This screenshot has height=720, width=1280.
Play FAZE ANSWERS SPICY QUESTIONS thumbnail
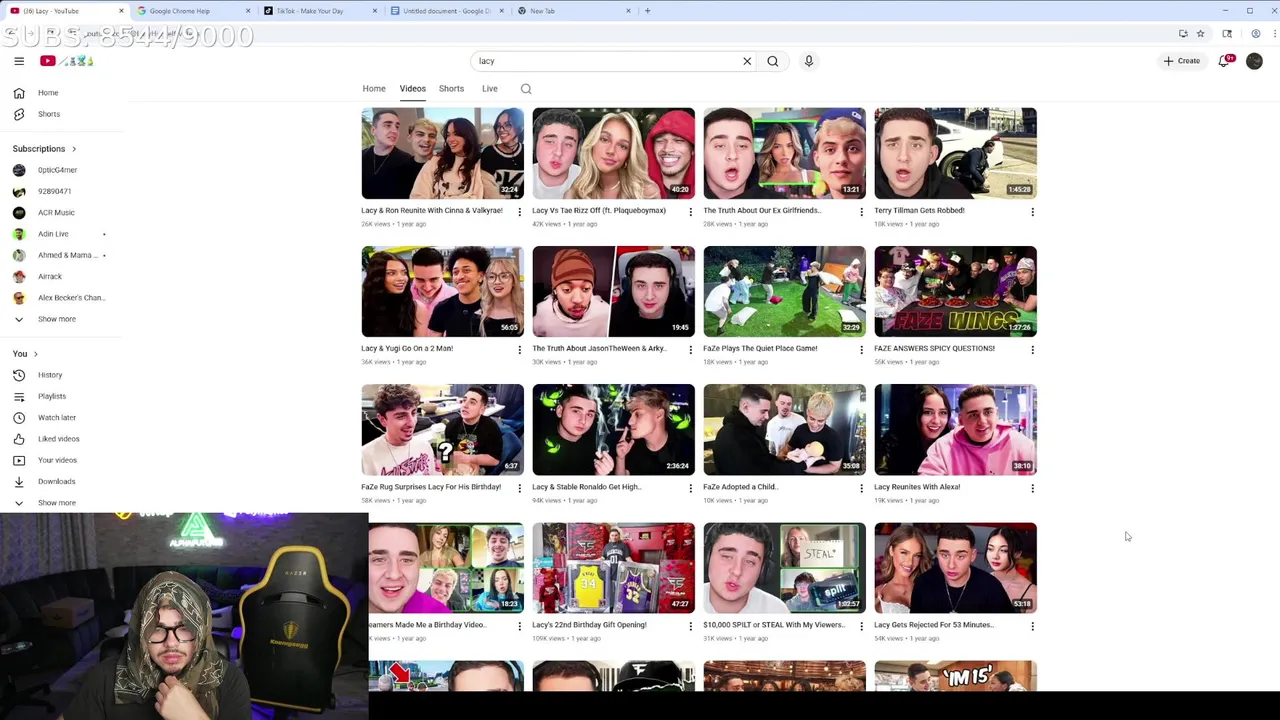pyautogui.click(x=955, y=291)
